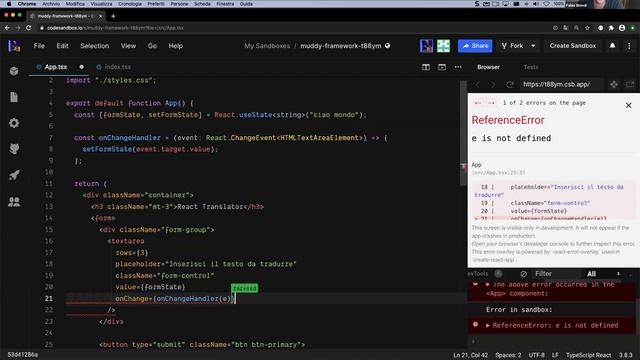
Task: Click the preview window toggle icon
Action: (442, 67)
